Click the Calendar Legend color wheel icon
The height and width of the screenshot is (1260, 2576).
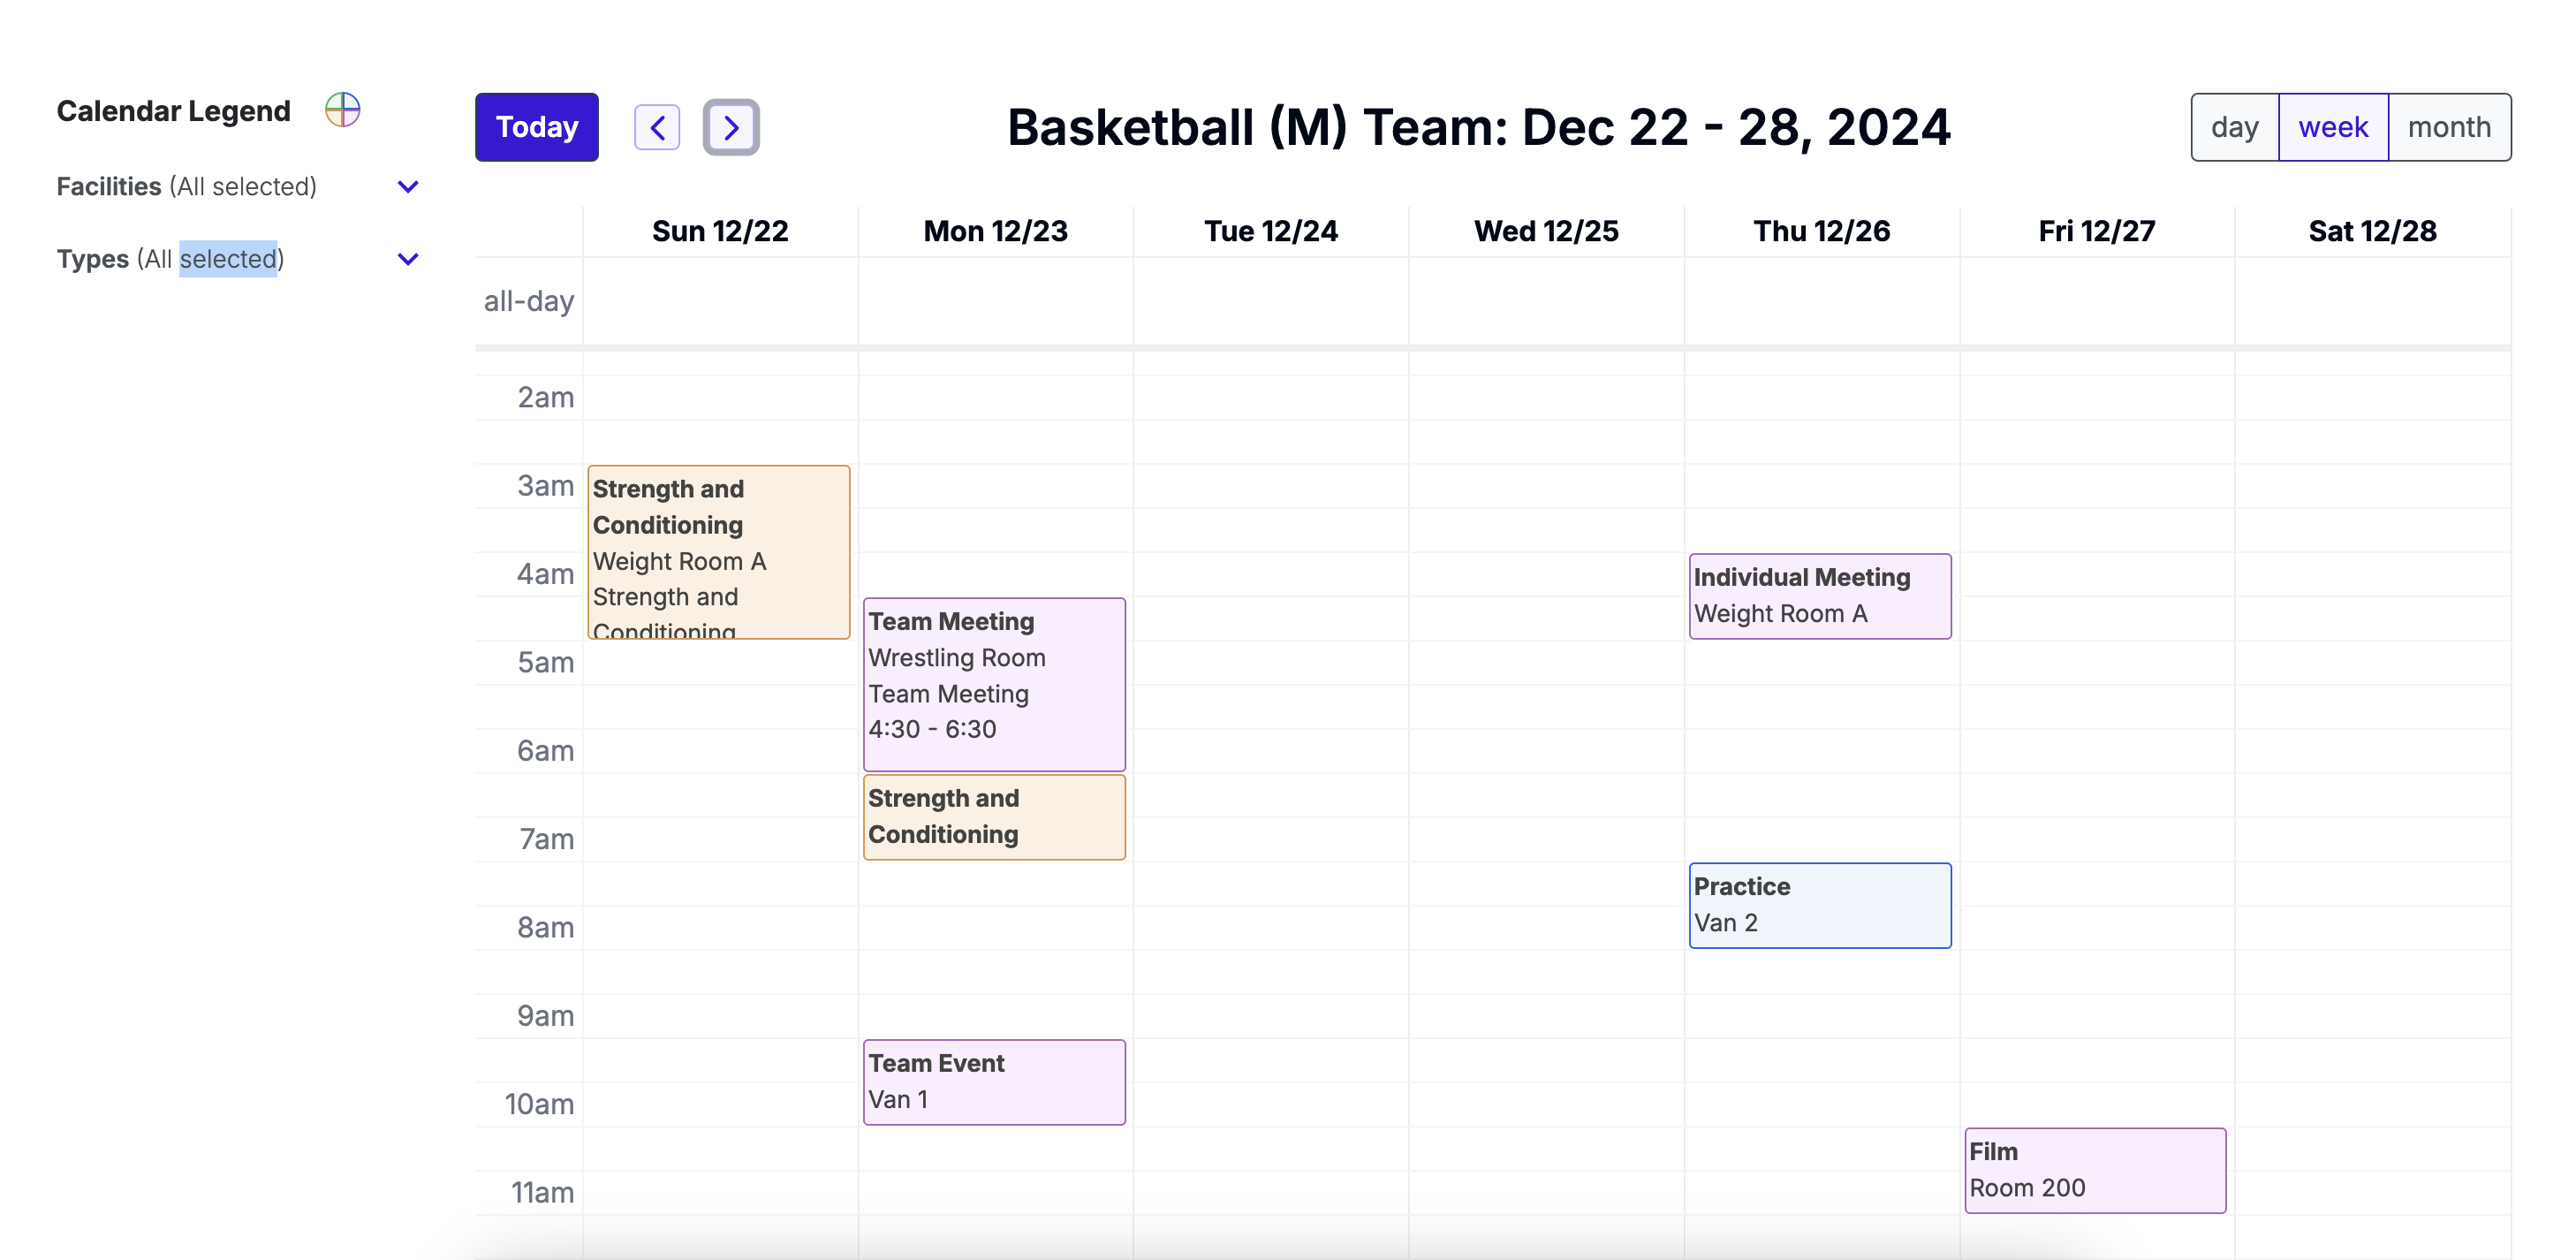(x=342, y=110)
